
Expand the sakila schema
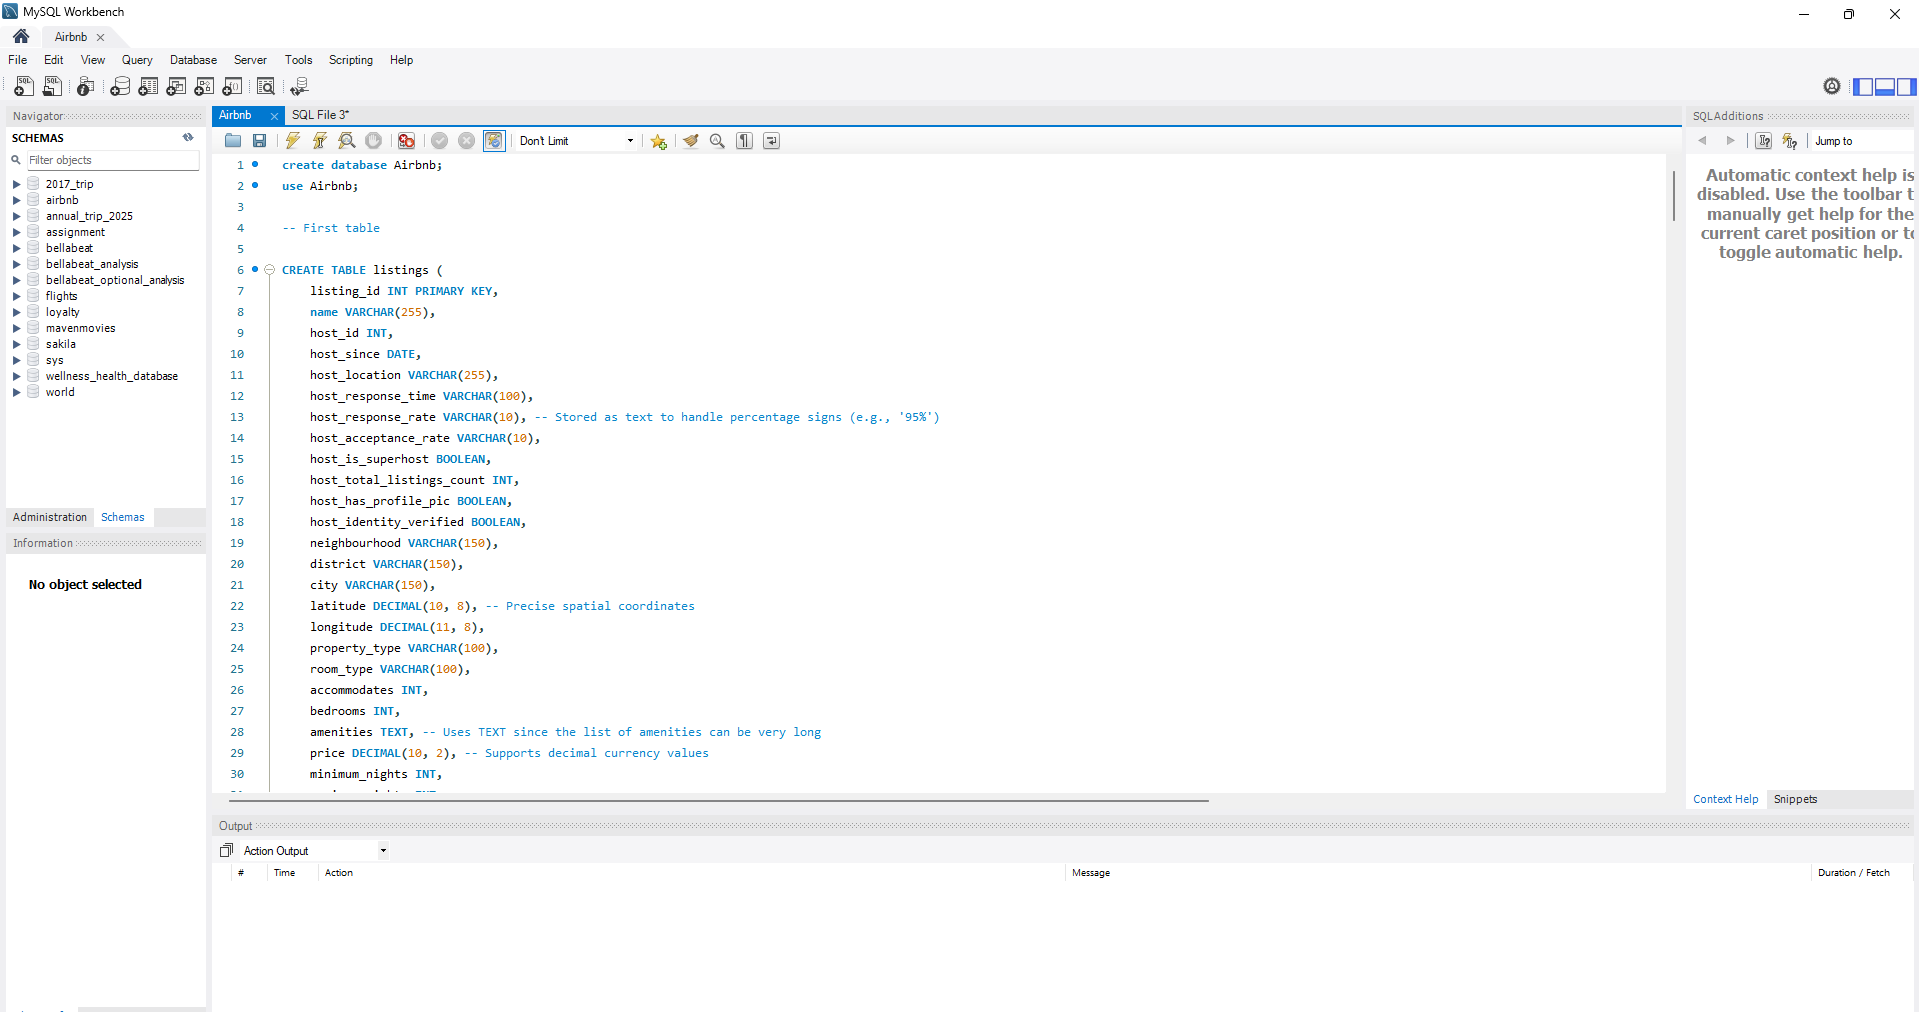tap(16, 344)
